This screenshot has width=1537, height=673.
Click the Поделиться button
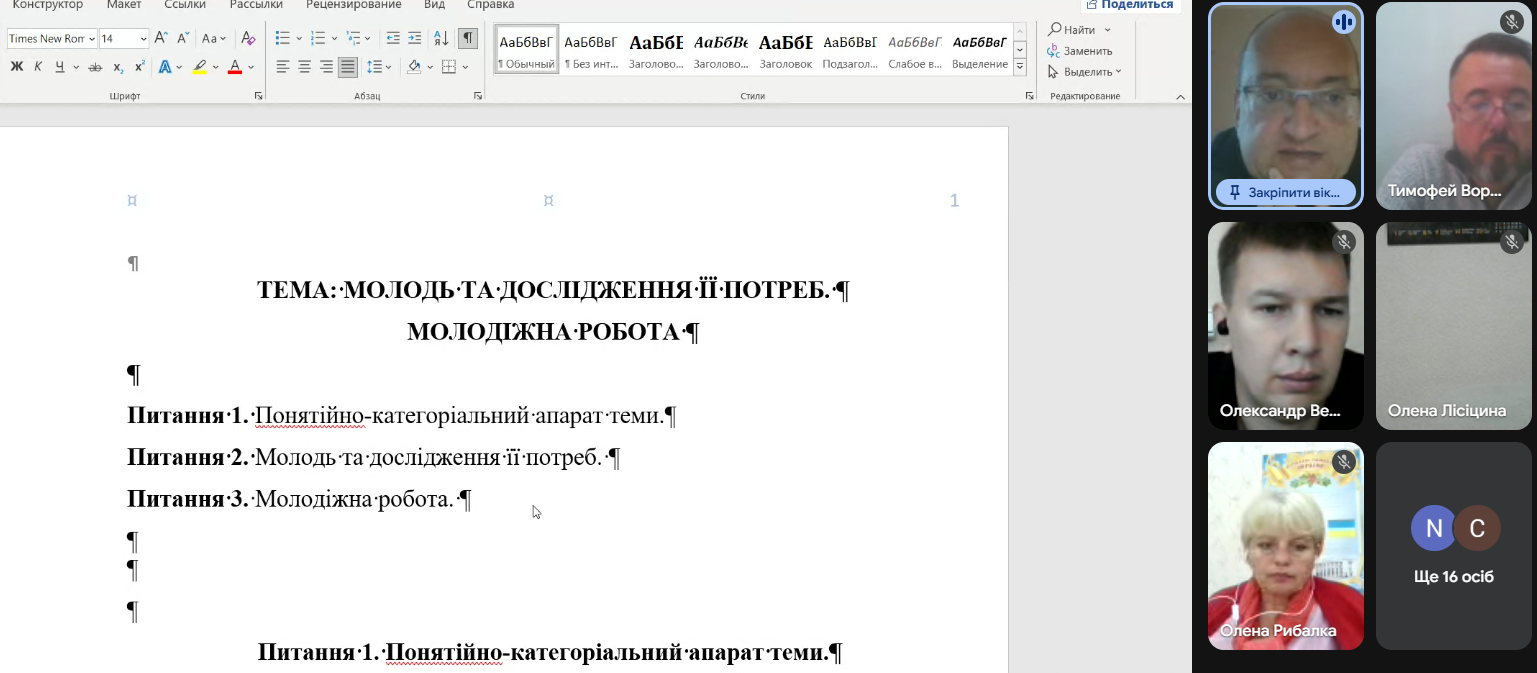coord(1129,5)
